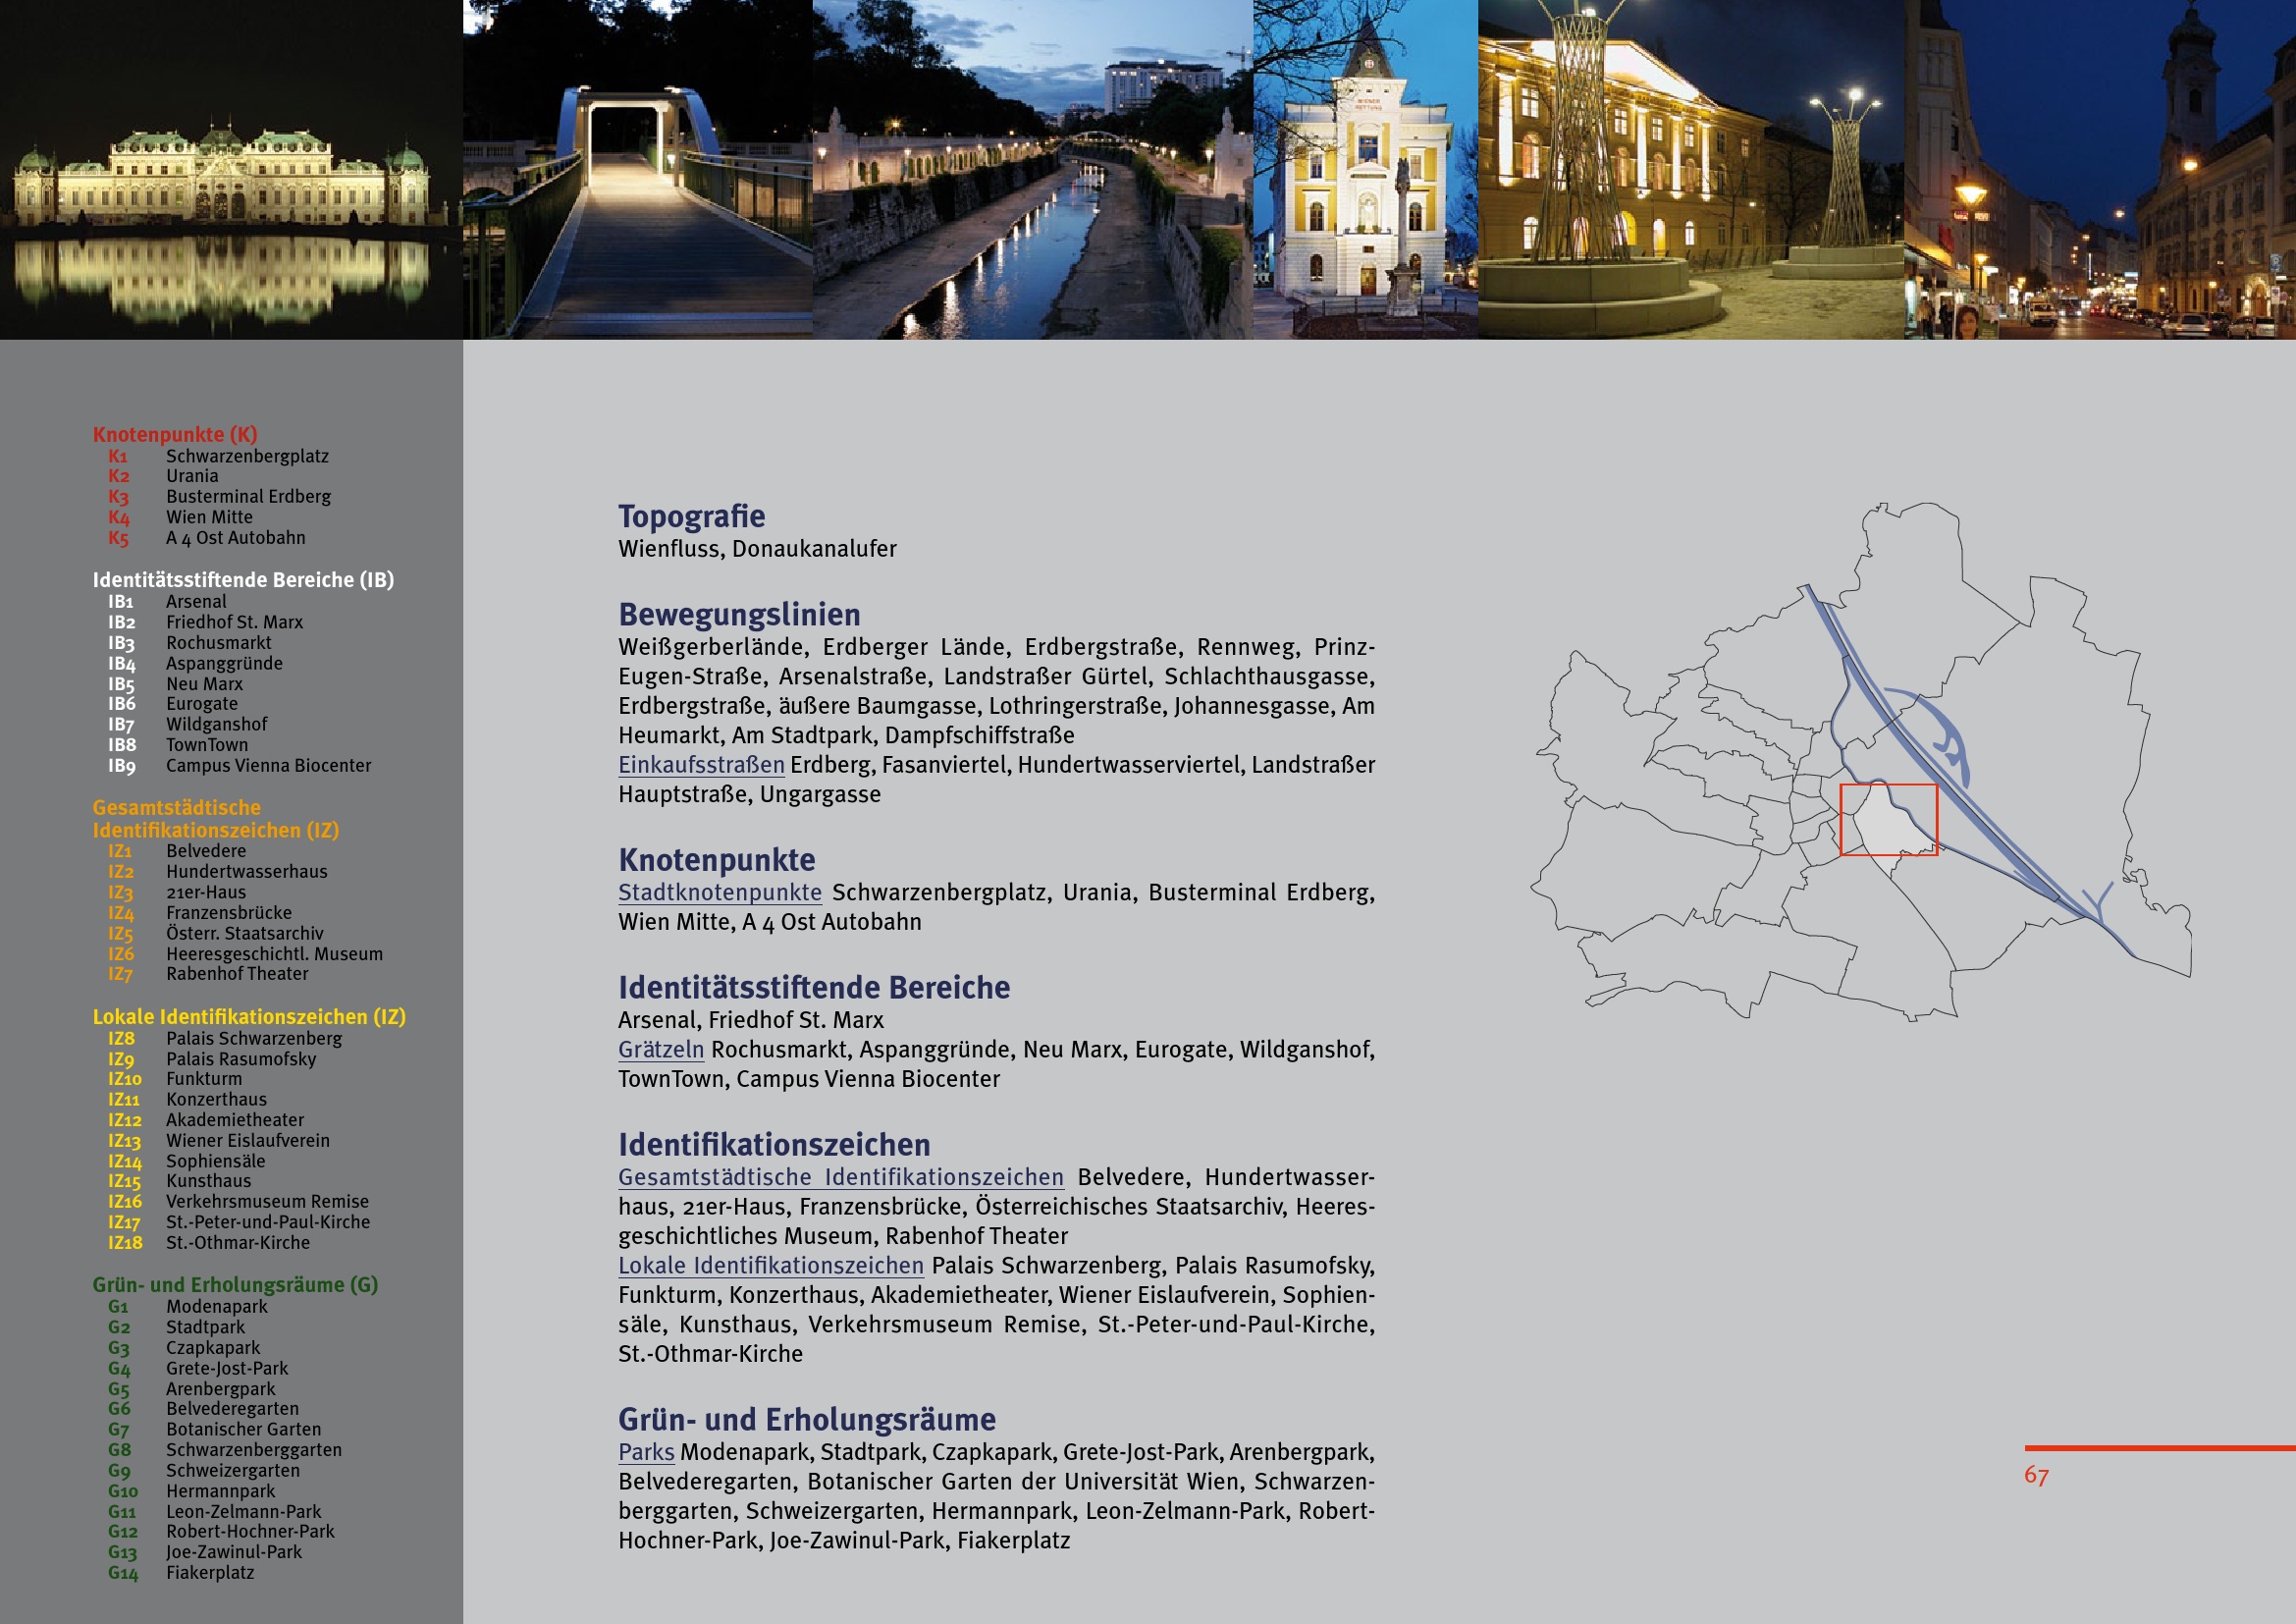Click IZ2 Hundertwasserhaus legend entry
The height and width of the screenshot is (1624, 2296).
246,871
